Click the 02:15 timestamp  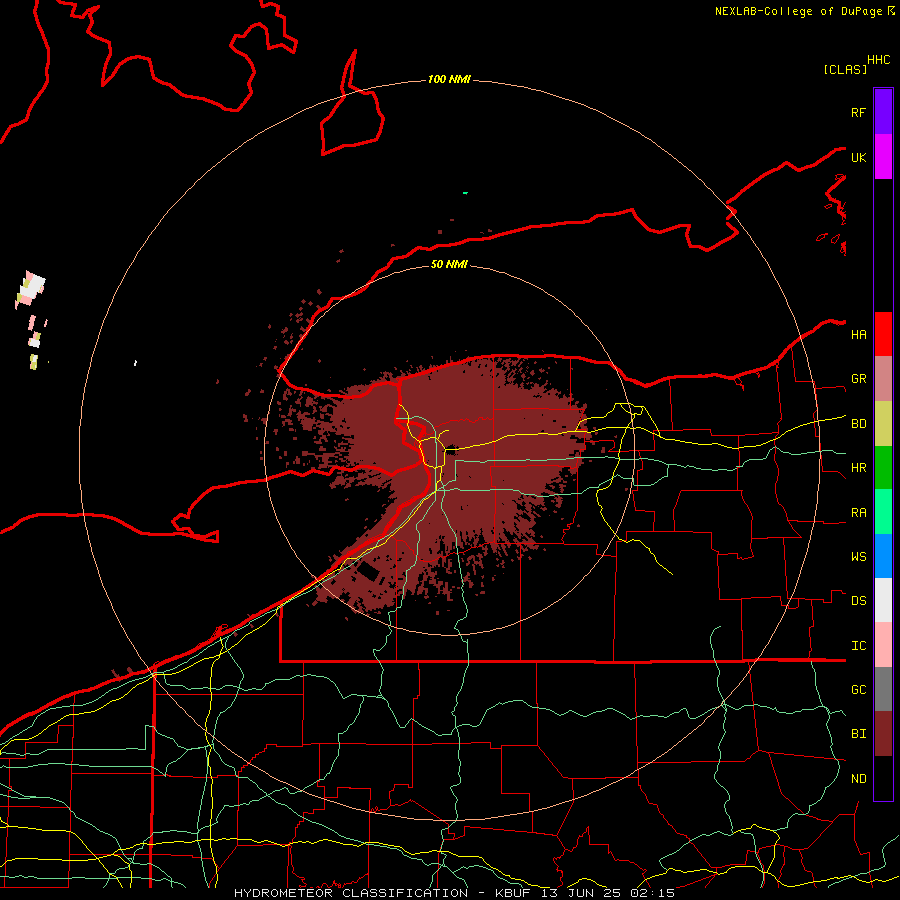click(652, 893)
